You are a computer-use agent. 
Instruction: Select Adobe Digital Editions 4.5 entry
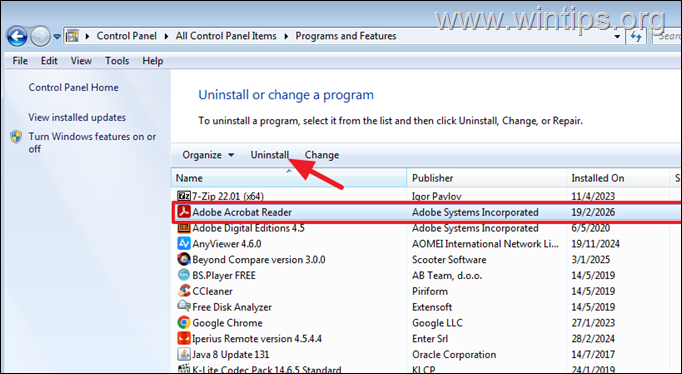[248, 228]
